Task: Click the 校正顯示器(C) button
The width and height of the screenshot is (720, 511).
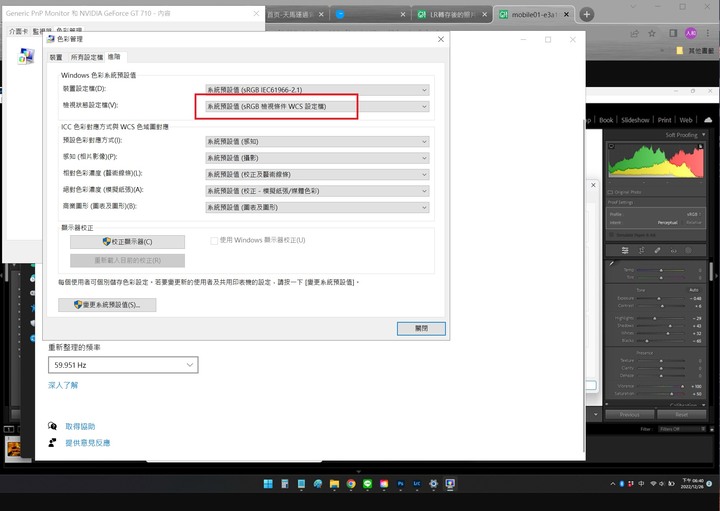Action: [x=127, y=241]
